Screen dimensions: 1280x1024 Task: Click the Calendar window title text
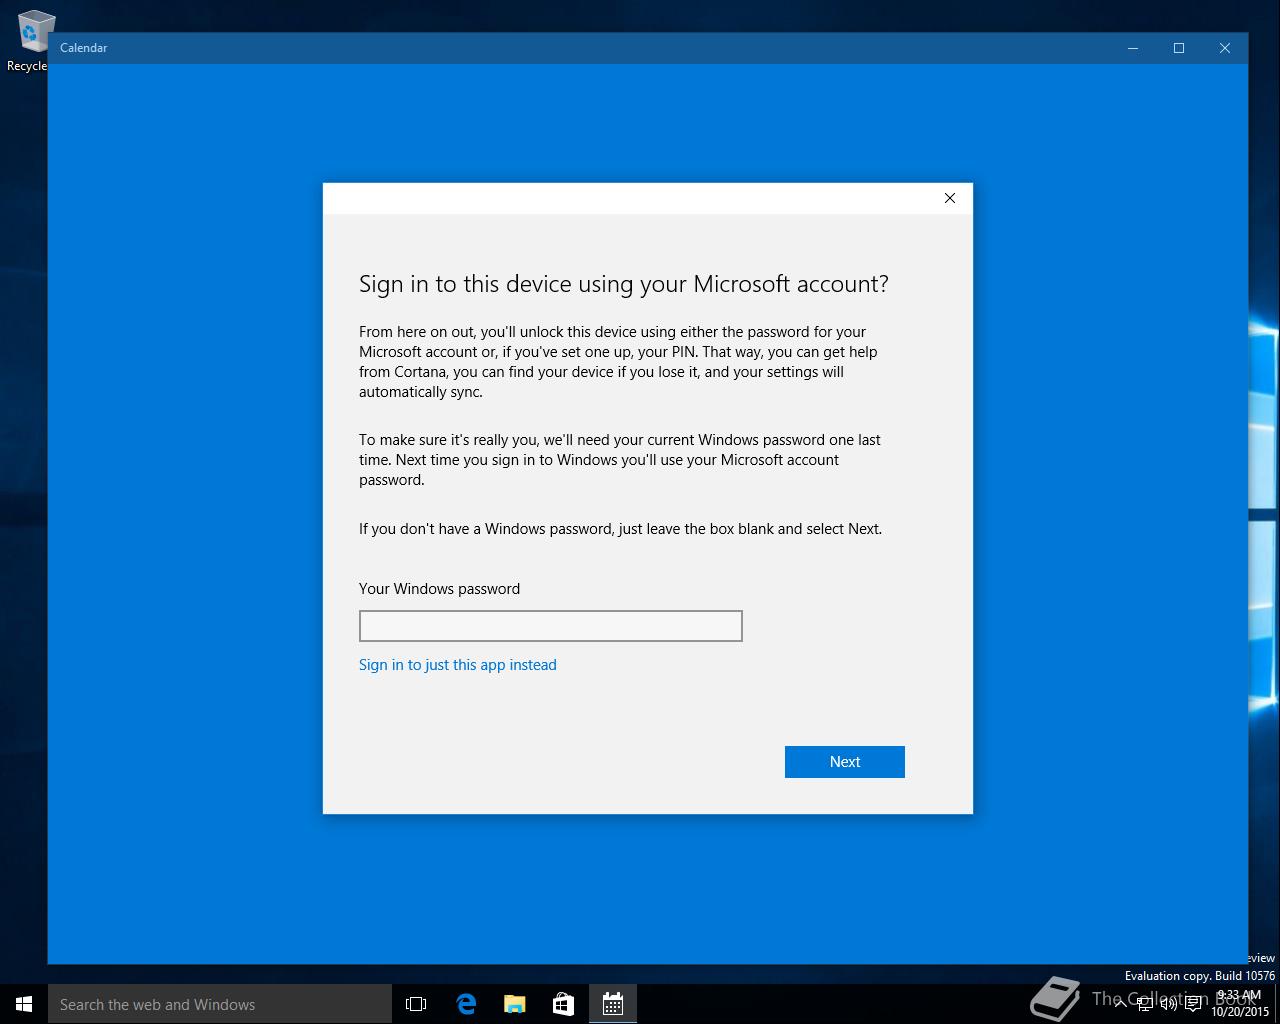point(84,48)
